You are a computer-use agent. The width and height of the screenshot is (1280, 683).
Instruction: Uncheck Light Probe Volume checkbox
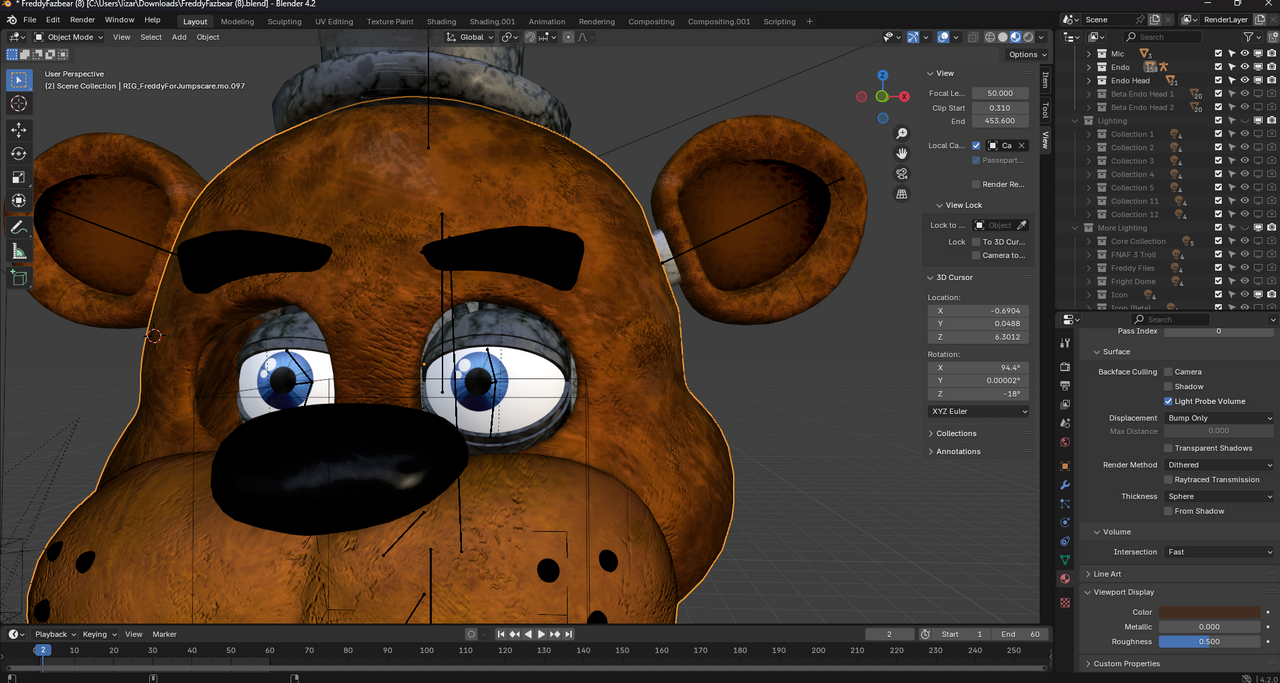click(x=1168, y=402)
